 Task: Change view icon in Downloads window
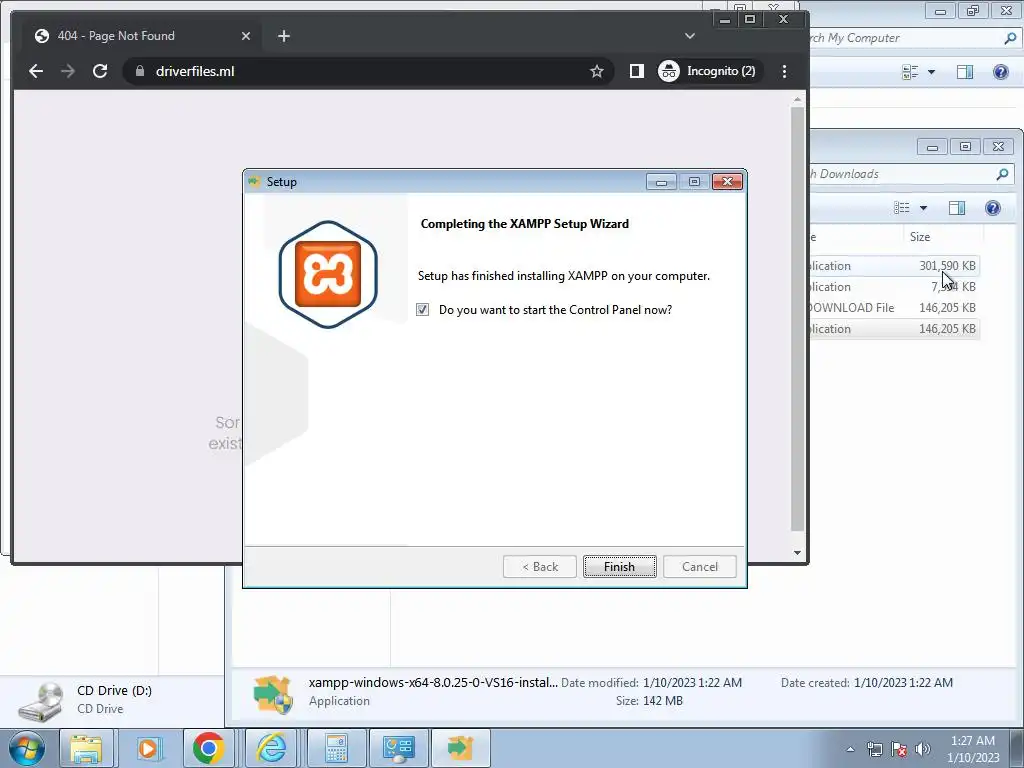click(902, 208)
